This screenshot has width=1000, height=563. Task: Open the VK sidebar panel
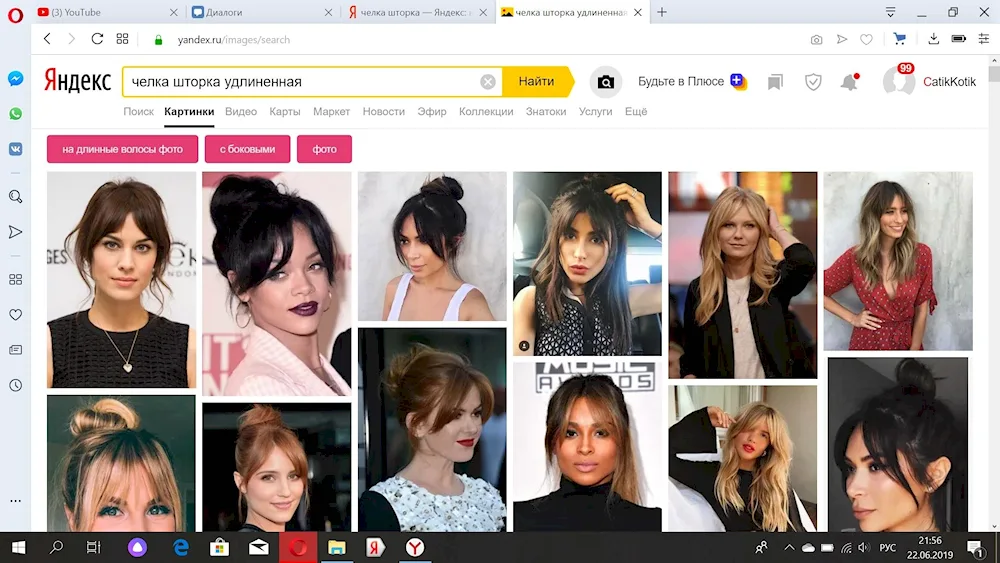click(15, 149)
